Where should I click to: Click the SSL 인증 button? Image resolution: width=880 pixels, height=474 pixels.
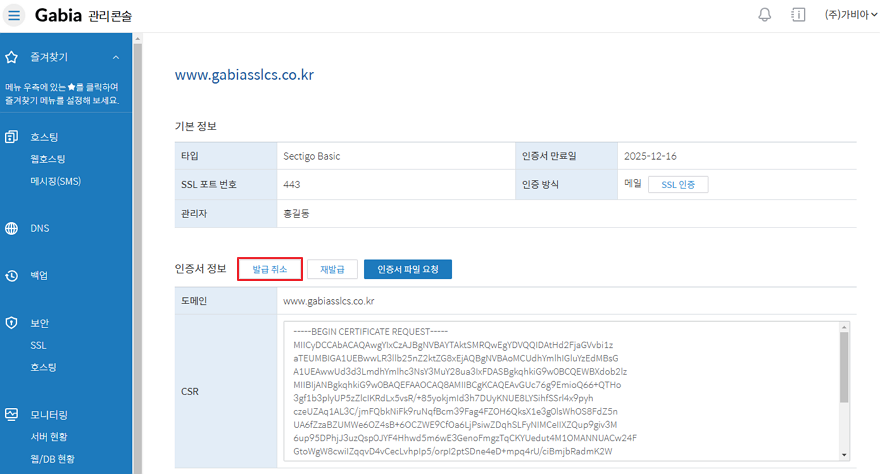point(678,185)
